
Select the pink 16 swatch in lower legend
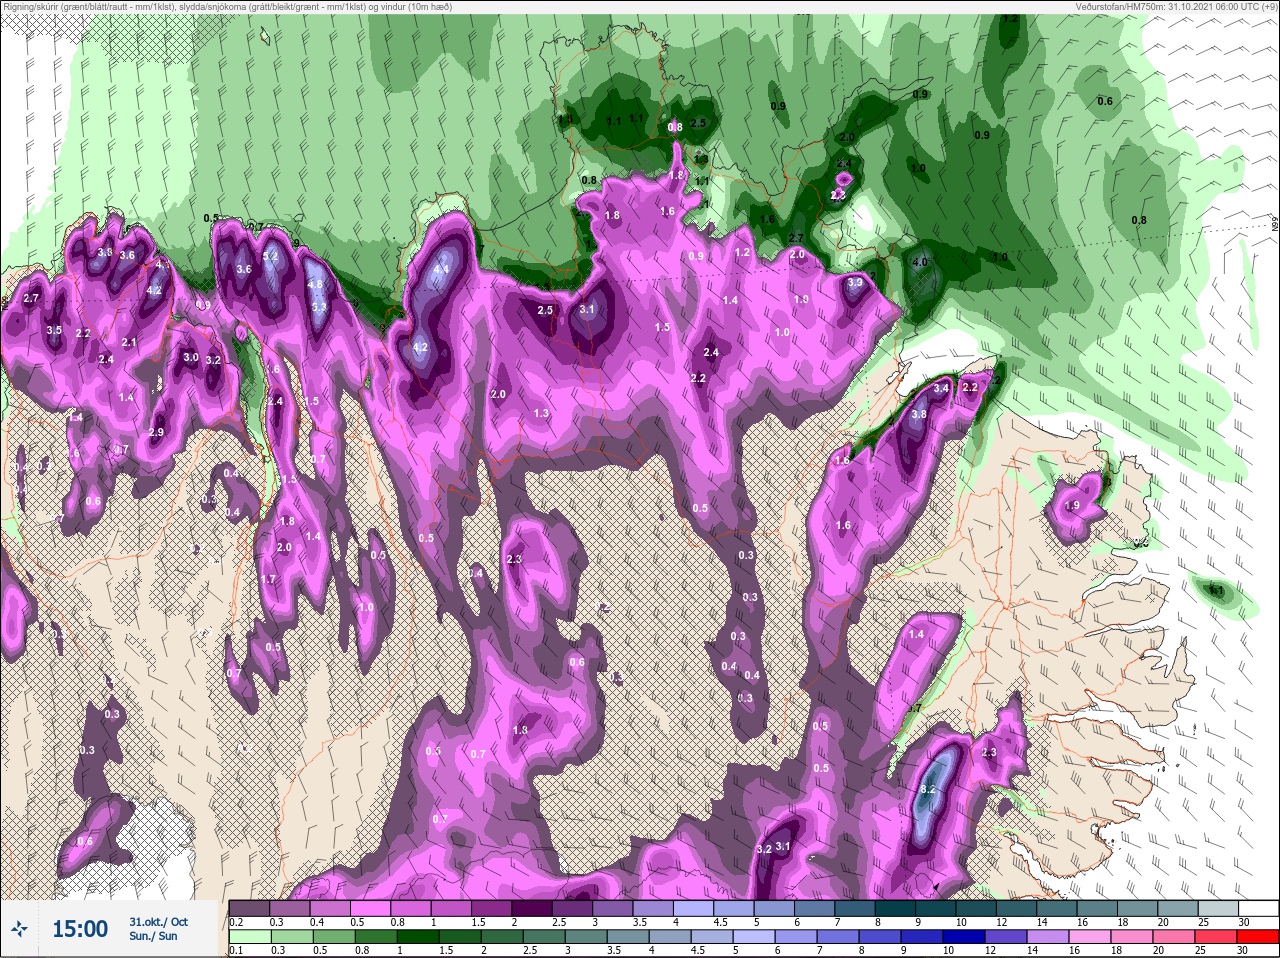[x=1092, y=938]
